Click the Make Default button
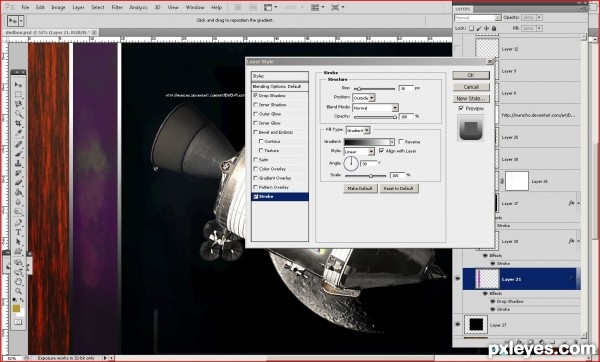The width and height of the screenshot is (600, 362). (360, 188)
